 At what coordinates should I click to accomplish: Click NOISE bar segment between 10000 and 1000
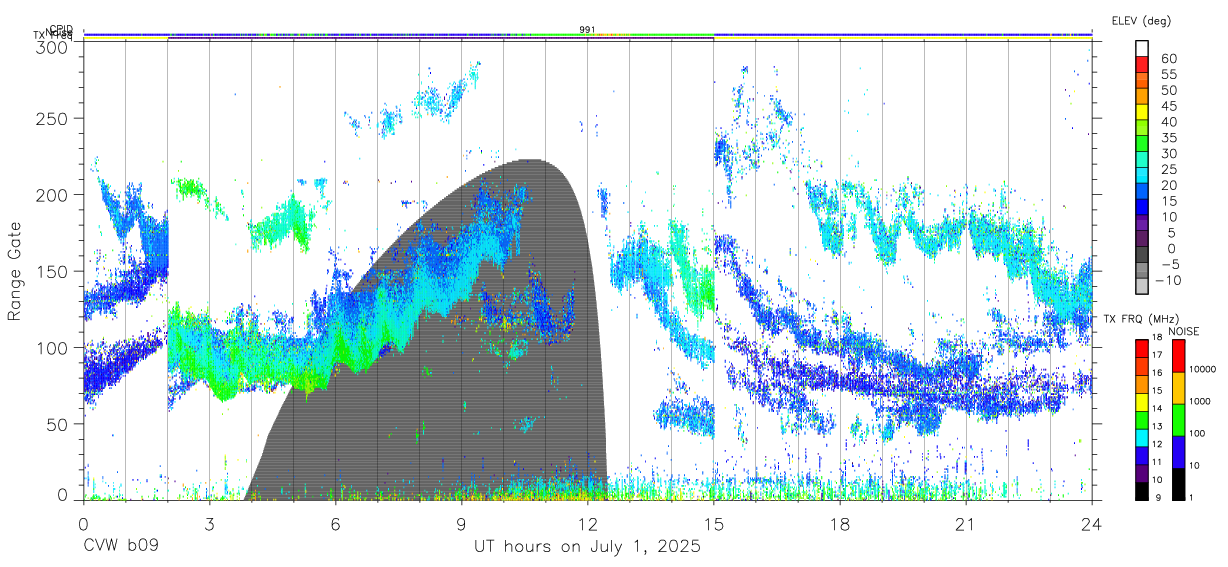coord(1178,387)
